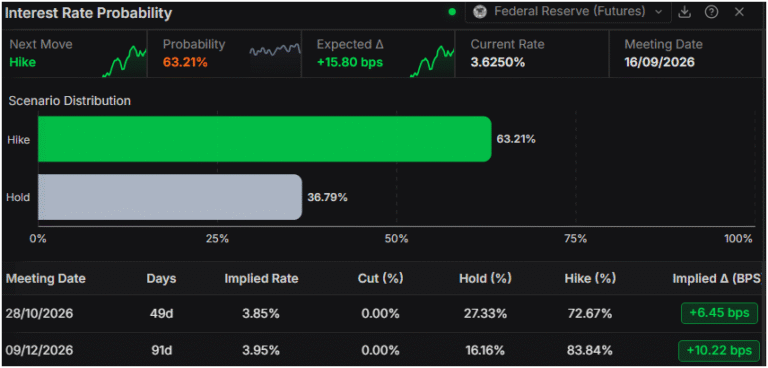Sort by Implied Rate column header

pos(261,279)
